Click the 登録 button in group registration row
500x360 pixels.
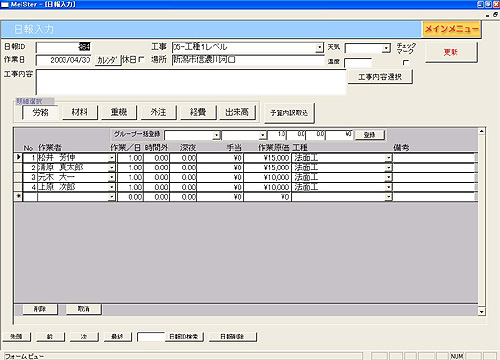point(369,135)
